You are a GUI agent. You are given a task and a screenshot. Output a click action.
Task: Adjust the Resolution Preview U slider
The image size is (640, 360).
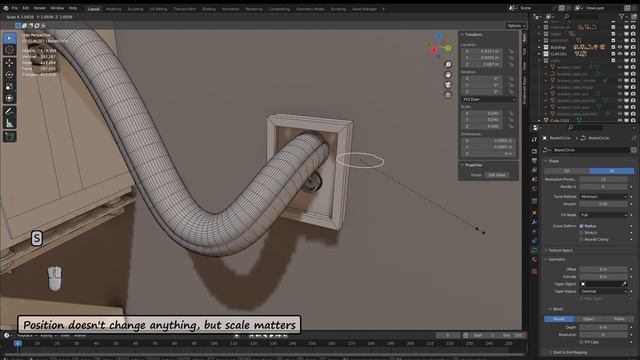tap(603, 179)
